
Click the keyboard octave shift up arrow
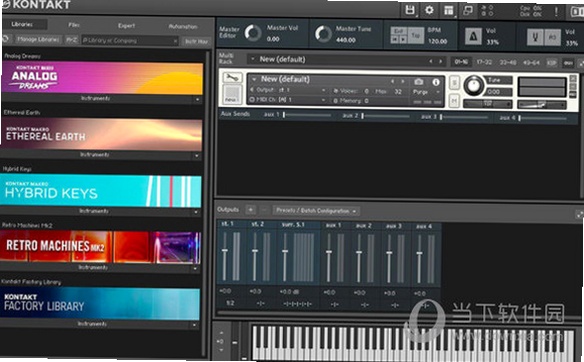[x=221, y=333]
